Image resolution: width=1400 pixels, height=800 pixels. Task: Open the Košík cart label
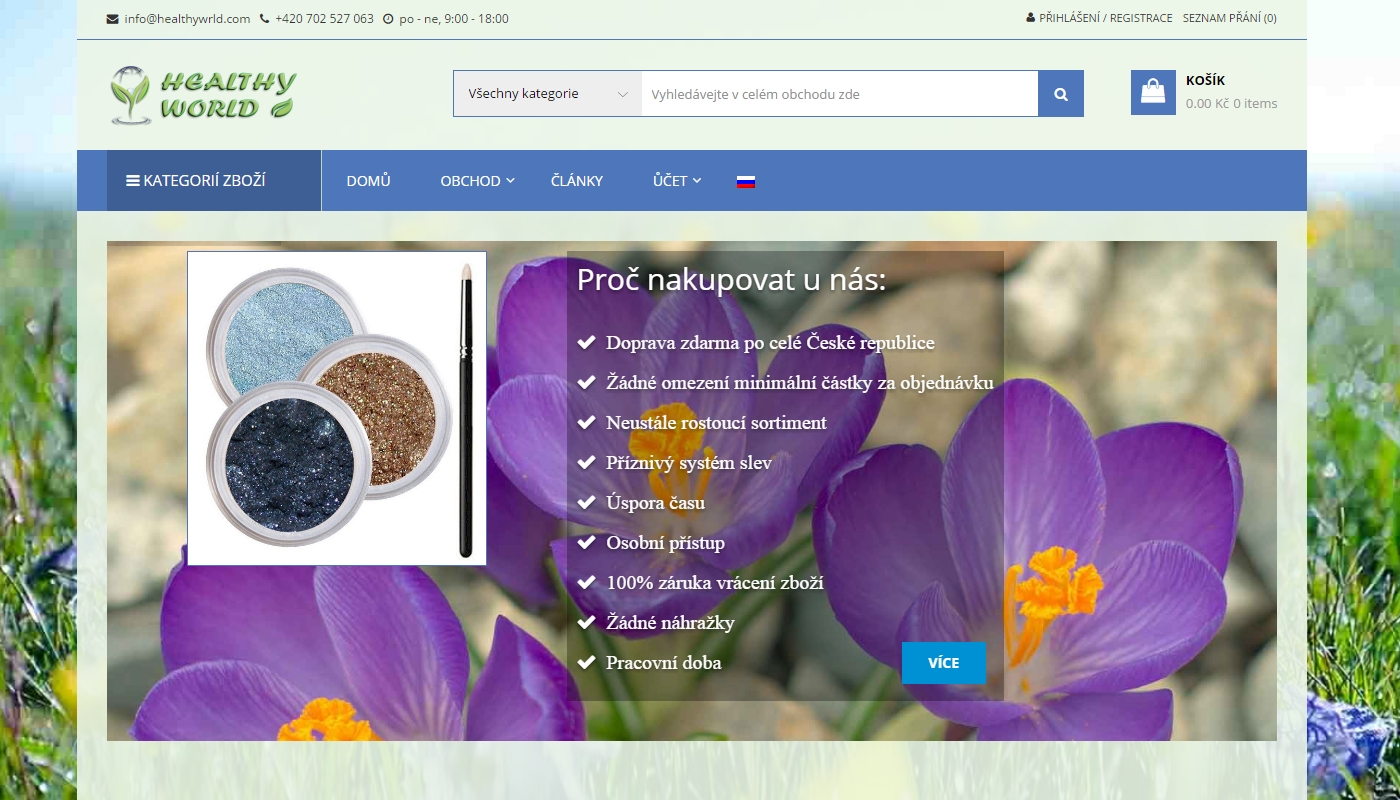1205,81
